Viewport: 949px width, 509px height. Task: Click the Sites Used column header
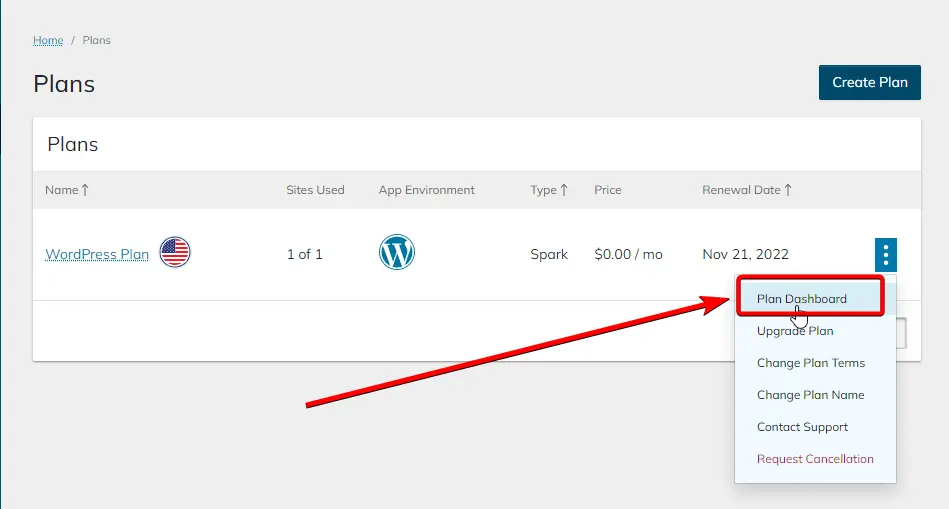point(315,190)
